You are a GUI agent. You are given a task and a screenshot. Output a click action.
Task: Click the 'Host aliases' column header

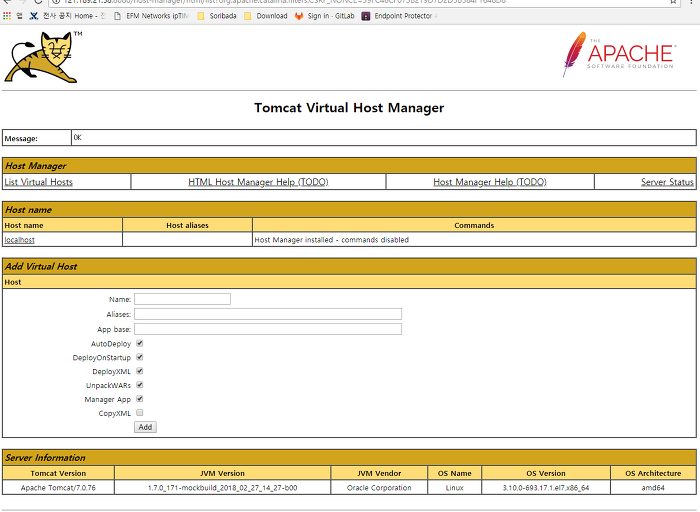[188, 225]
